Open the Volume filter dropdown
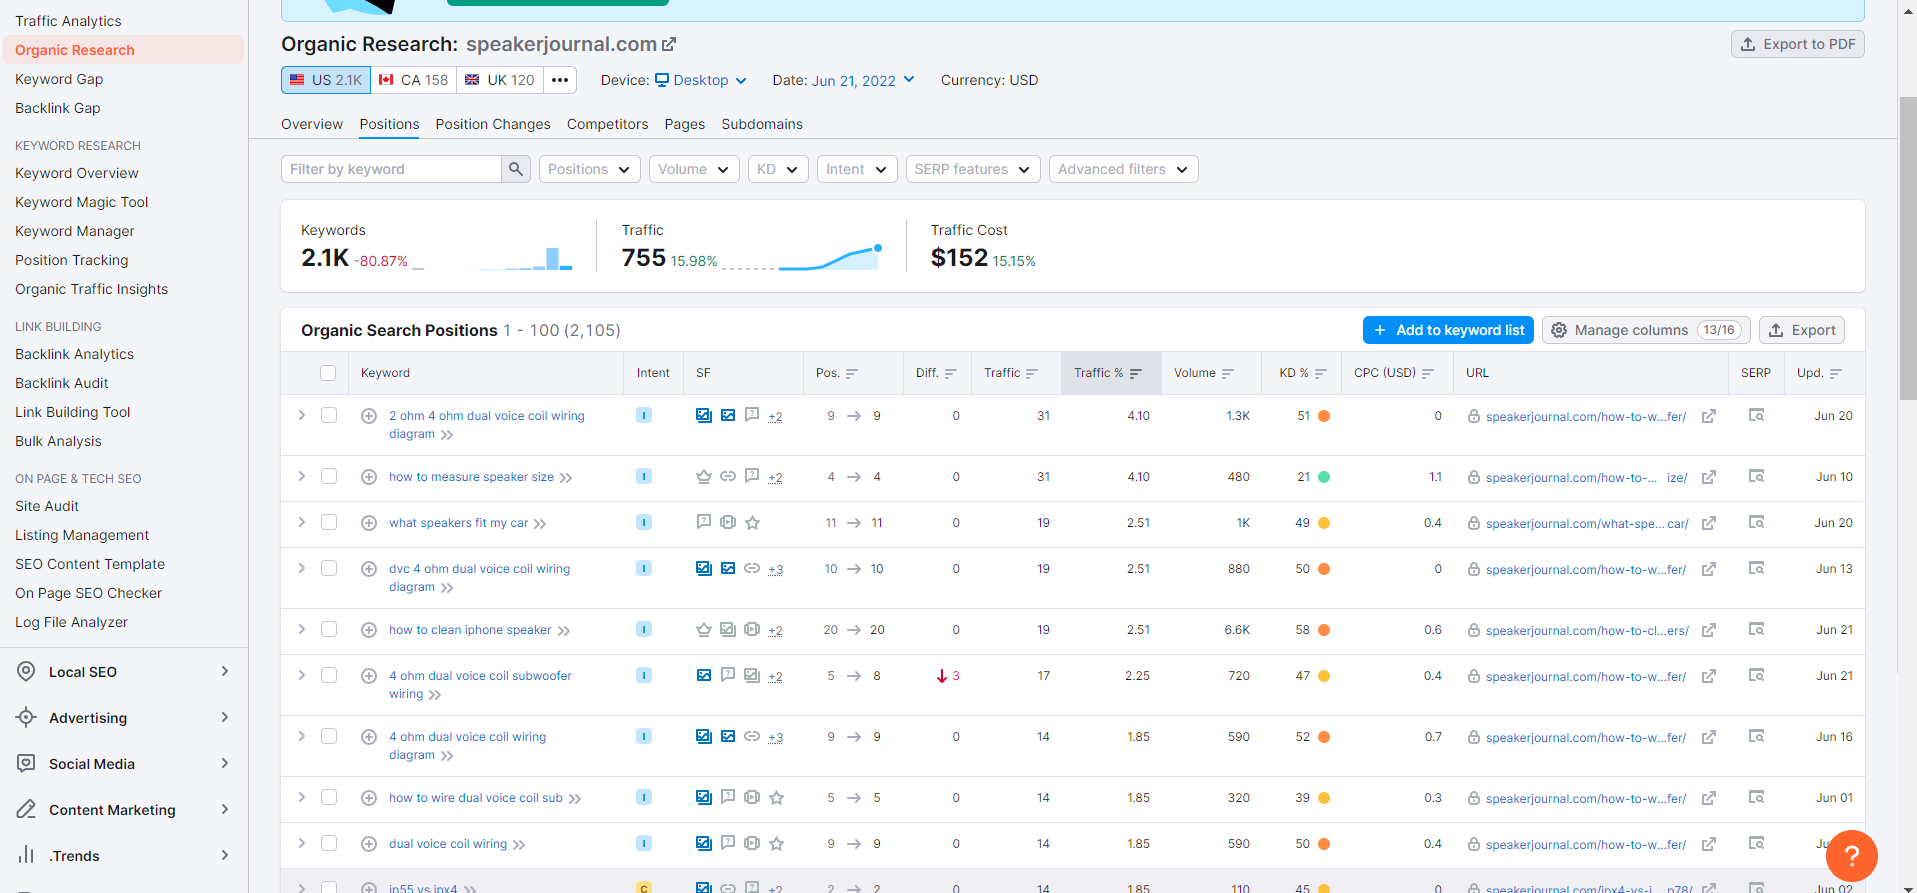Viewport: 1917px width, 893px height. click(x=694, y=169)
